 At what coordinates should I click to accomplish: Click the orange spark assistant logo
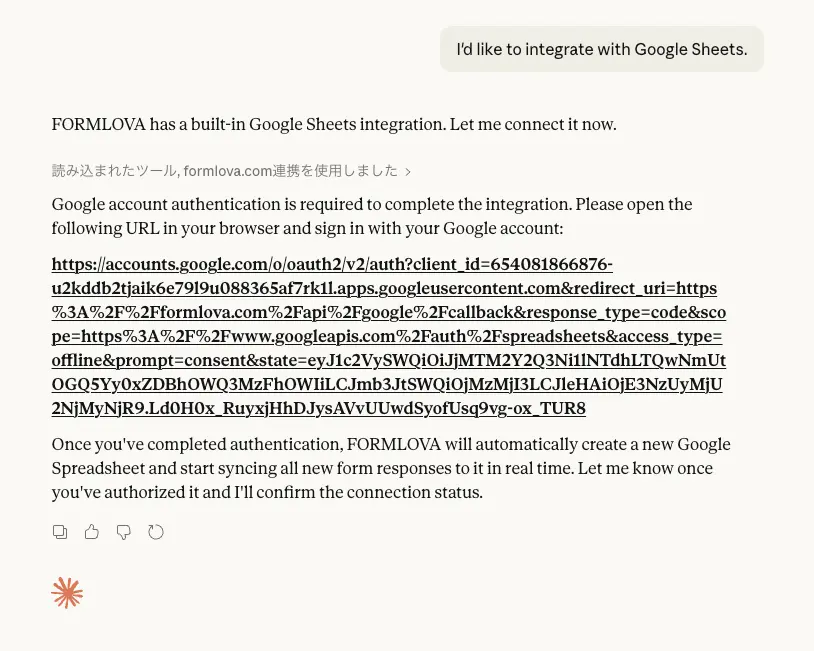tap(67, 592)
